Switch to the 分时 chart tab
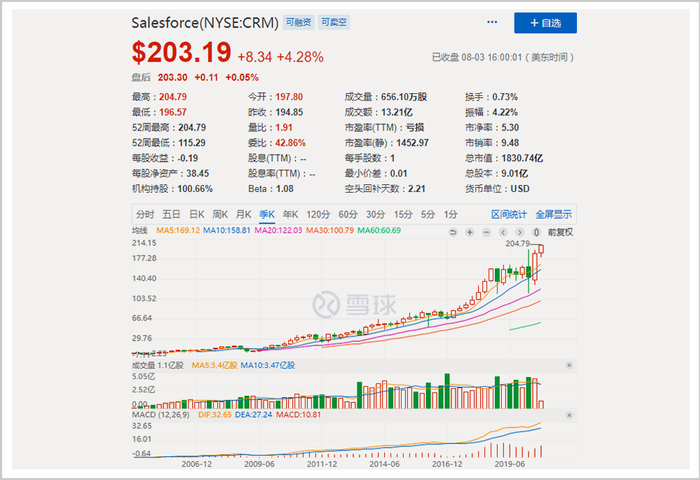The height and width of the screenshot is (480, 700). [145, 215]
